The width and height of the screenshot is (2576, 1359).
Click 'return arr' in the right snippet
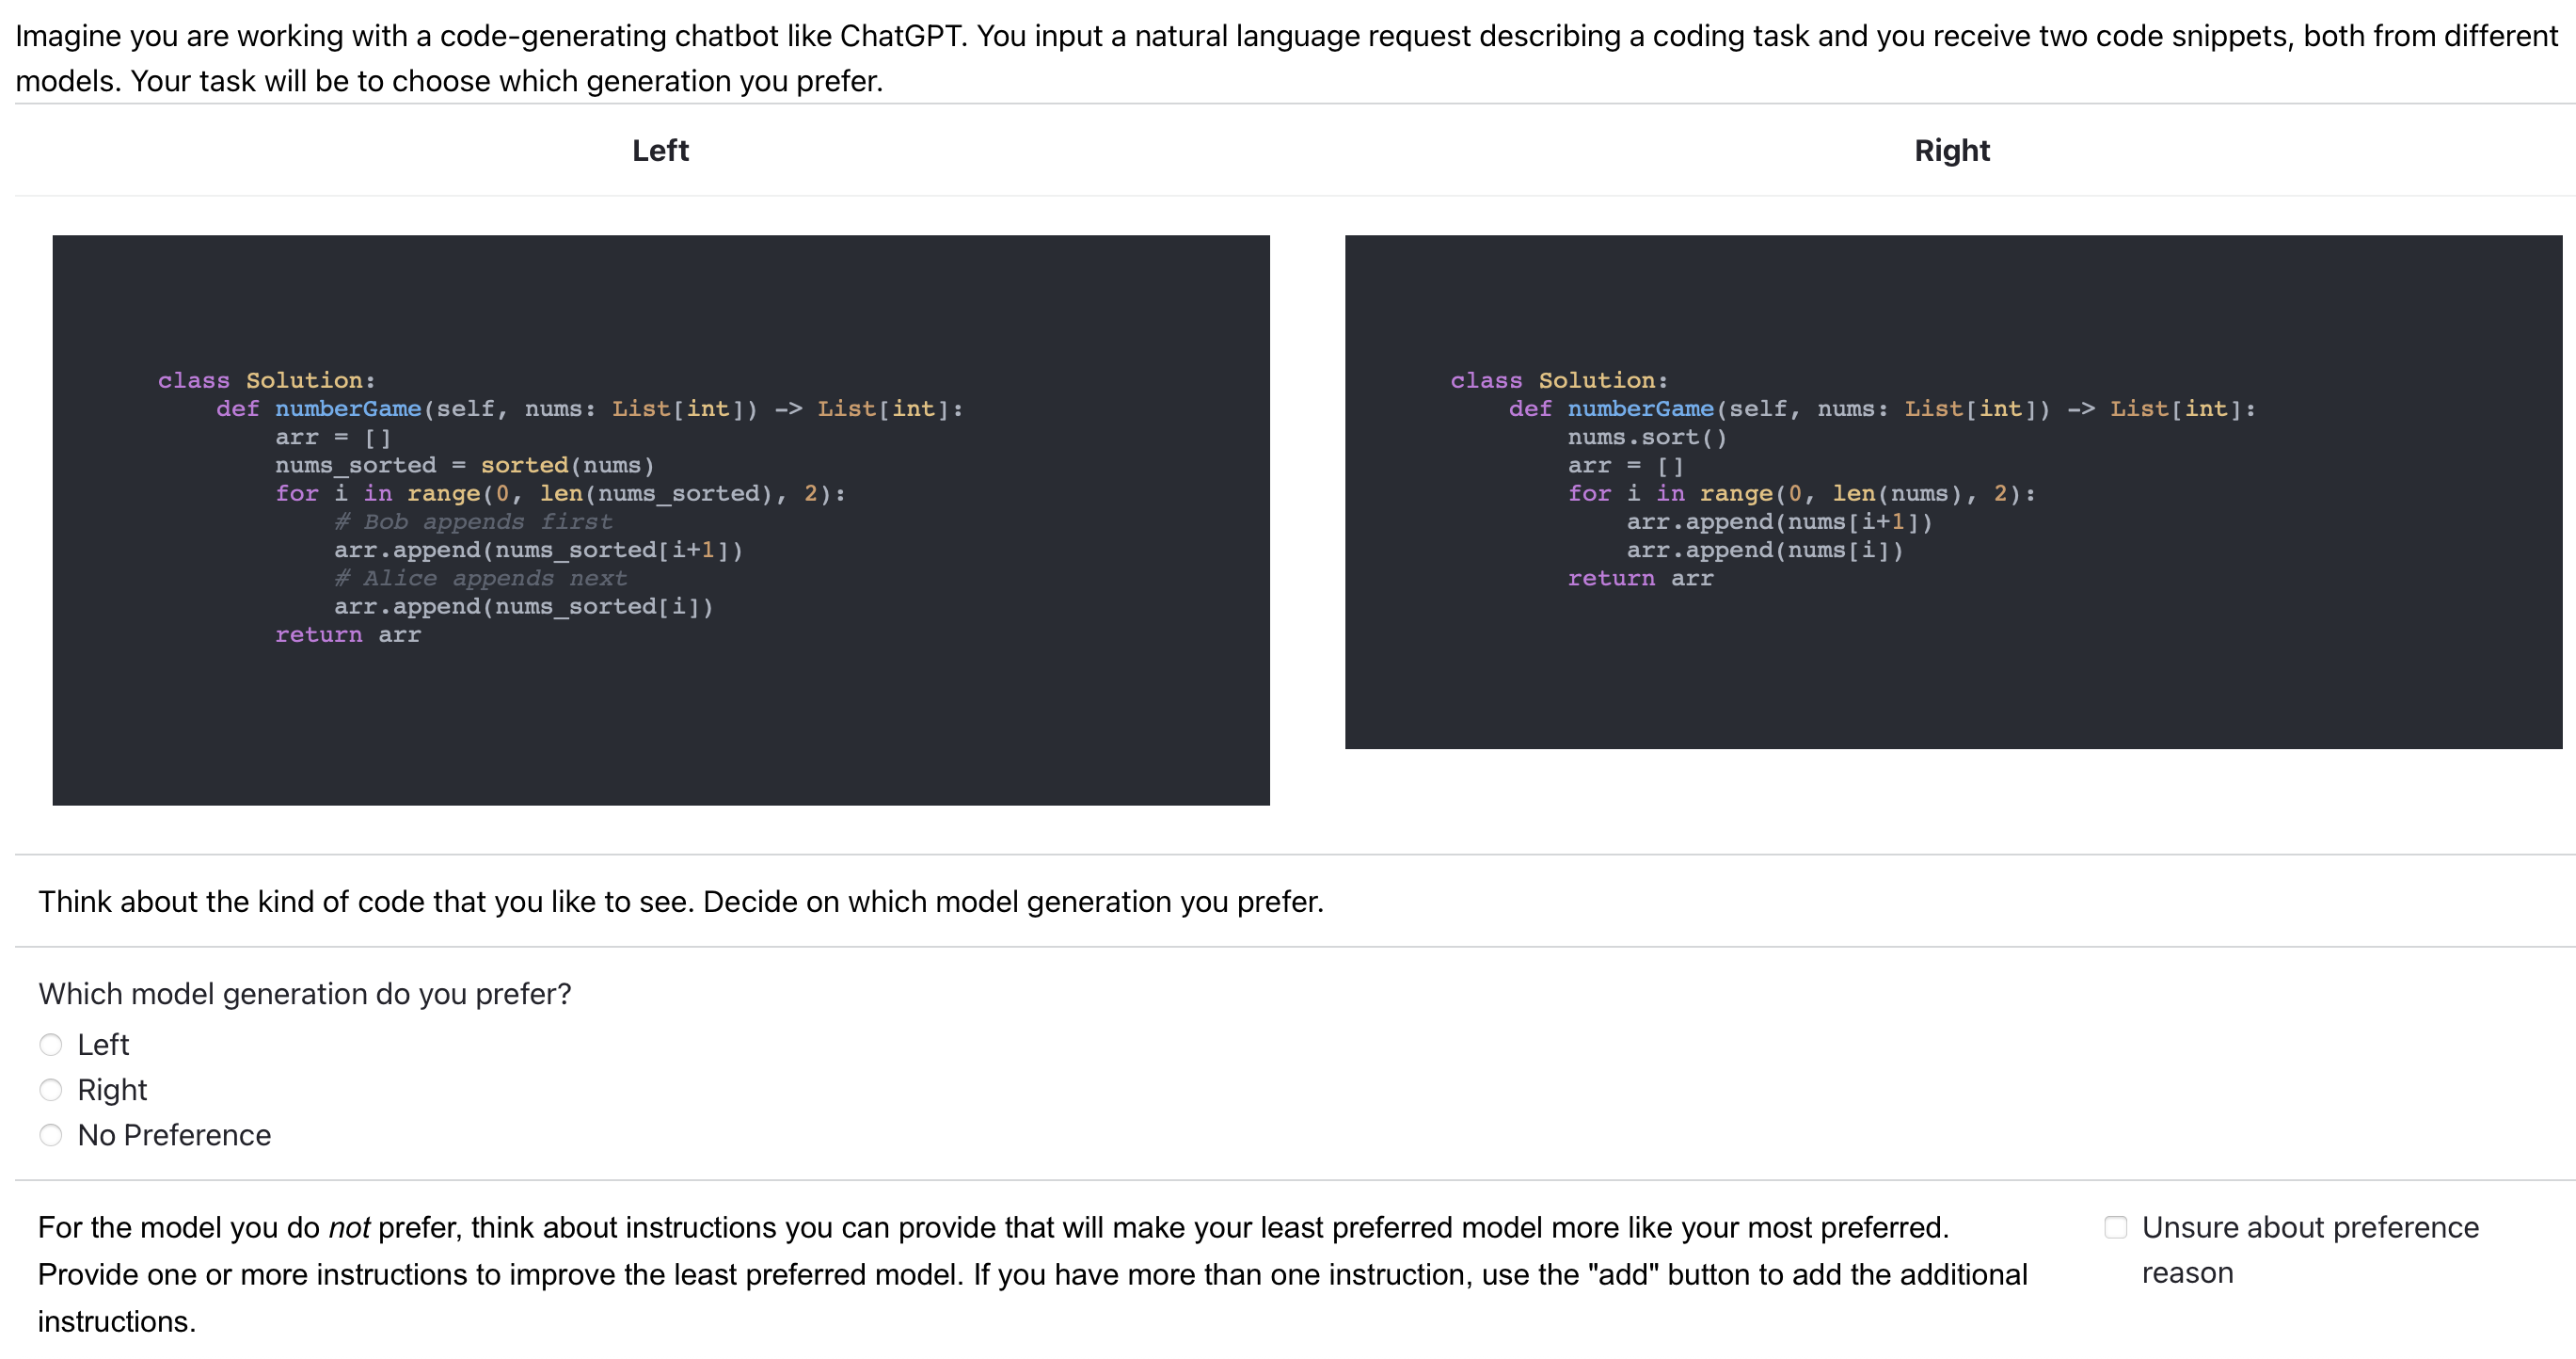click(1640, 578)
